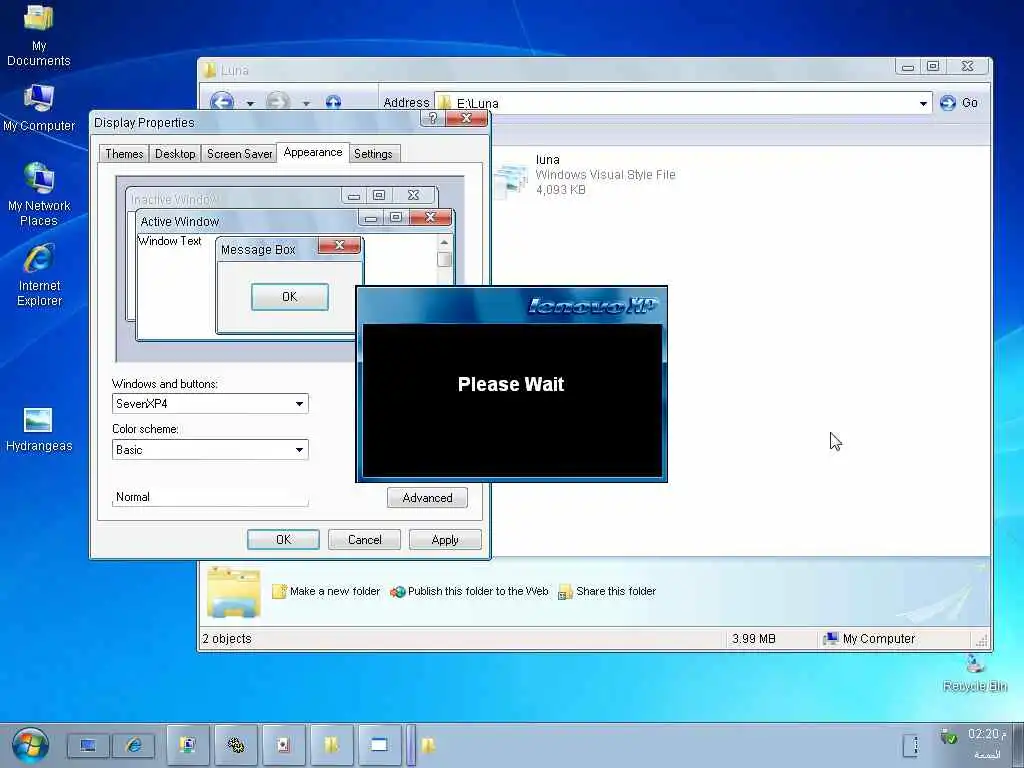Click Apply in Display Properties
Image resolution: width=1024 pixels, height=768 pixels.
[x=445, y=539]
